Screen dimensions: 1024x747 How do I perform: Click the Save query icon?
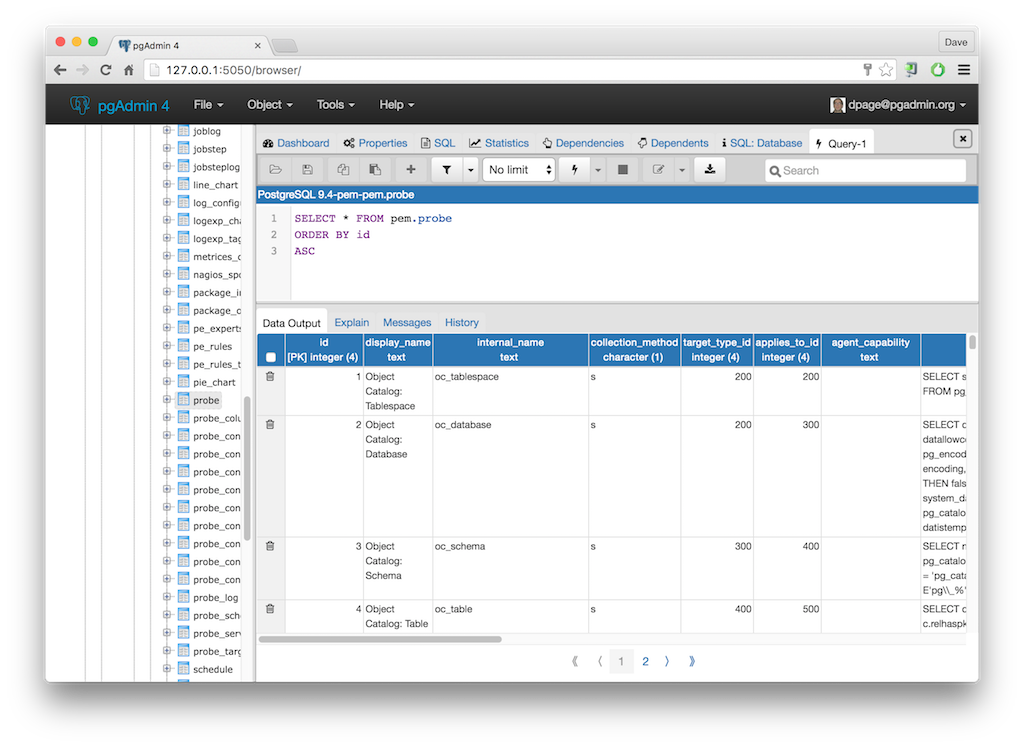pos(307,170)
